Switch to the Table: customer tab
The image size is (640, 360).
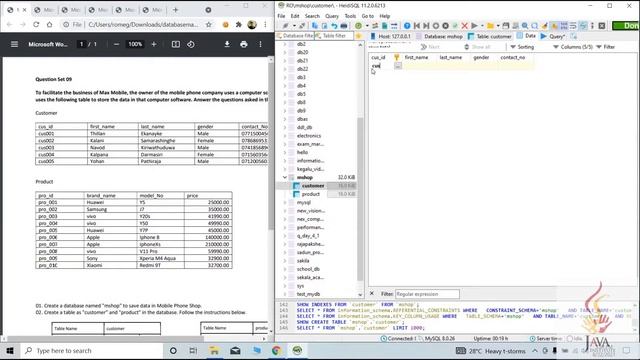[489, 36]
